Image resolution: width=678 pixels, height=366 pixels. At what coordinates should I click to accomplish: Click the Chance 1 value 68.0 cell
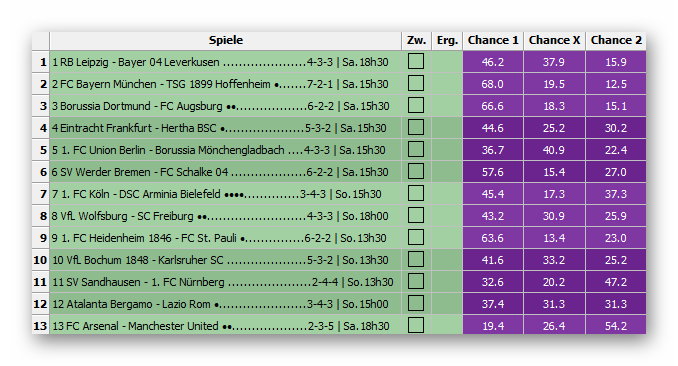(x=493, y=83)
